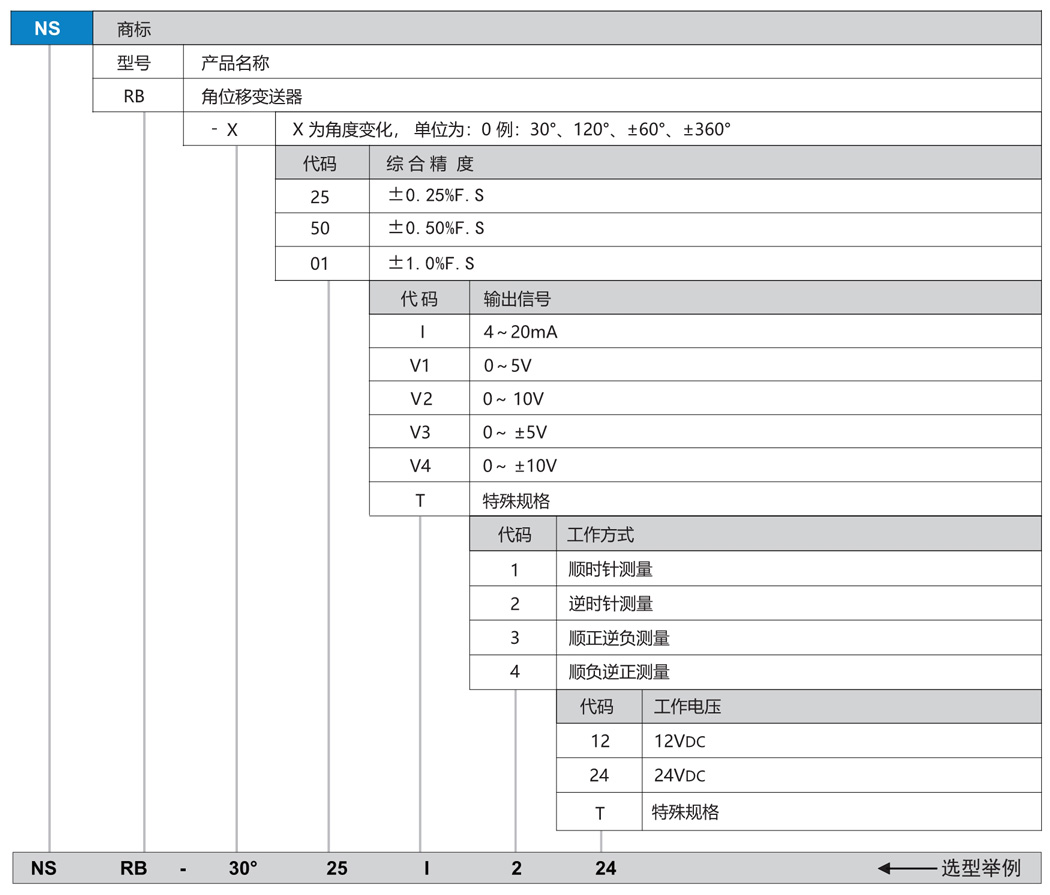Screen dimensions: 1050x895
Task: Select the 商标 header row
Action: [x=134, y=29]
